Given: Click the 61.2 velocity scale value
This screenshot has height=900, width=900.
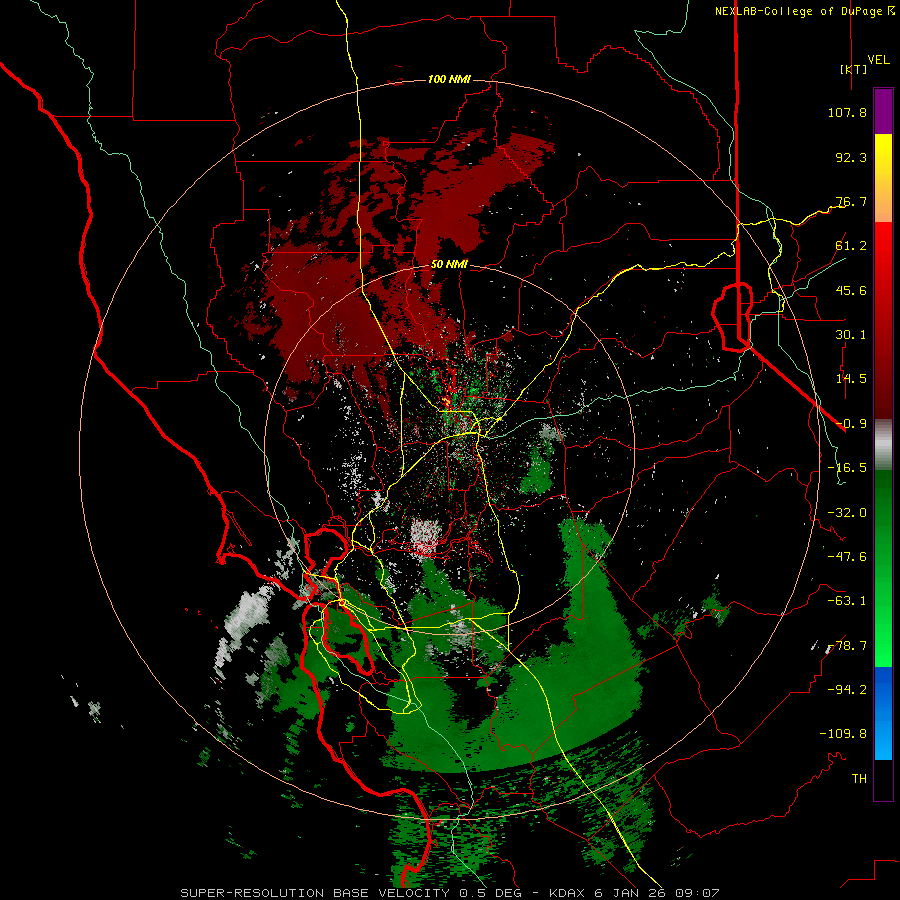Looking at the screenshot, I should (851, 246).
